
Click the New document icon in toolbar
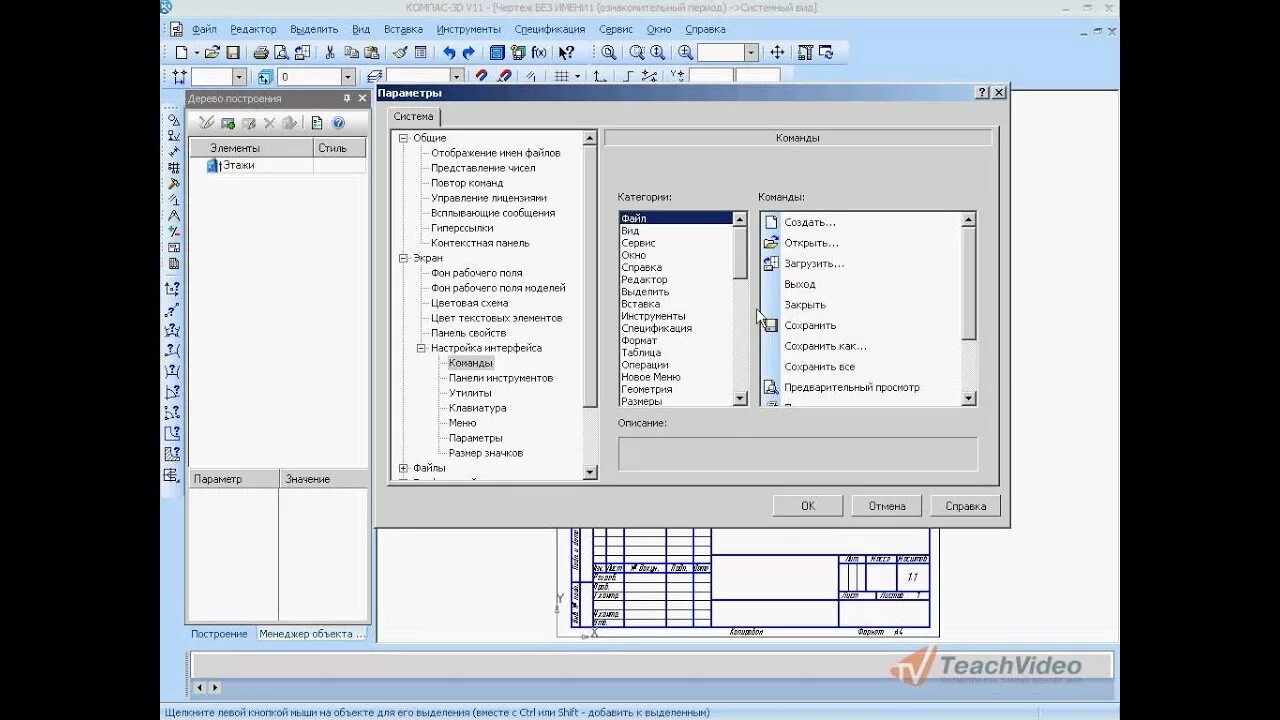[181, 52]
